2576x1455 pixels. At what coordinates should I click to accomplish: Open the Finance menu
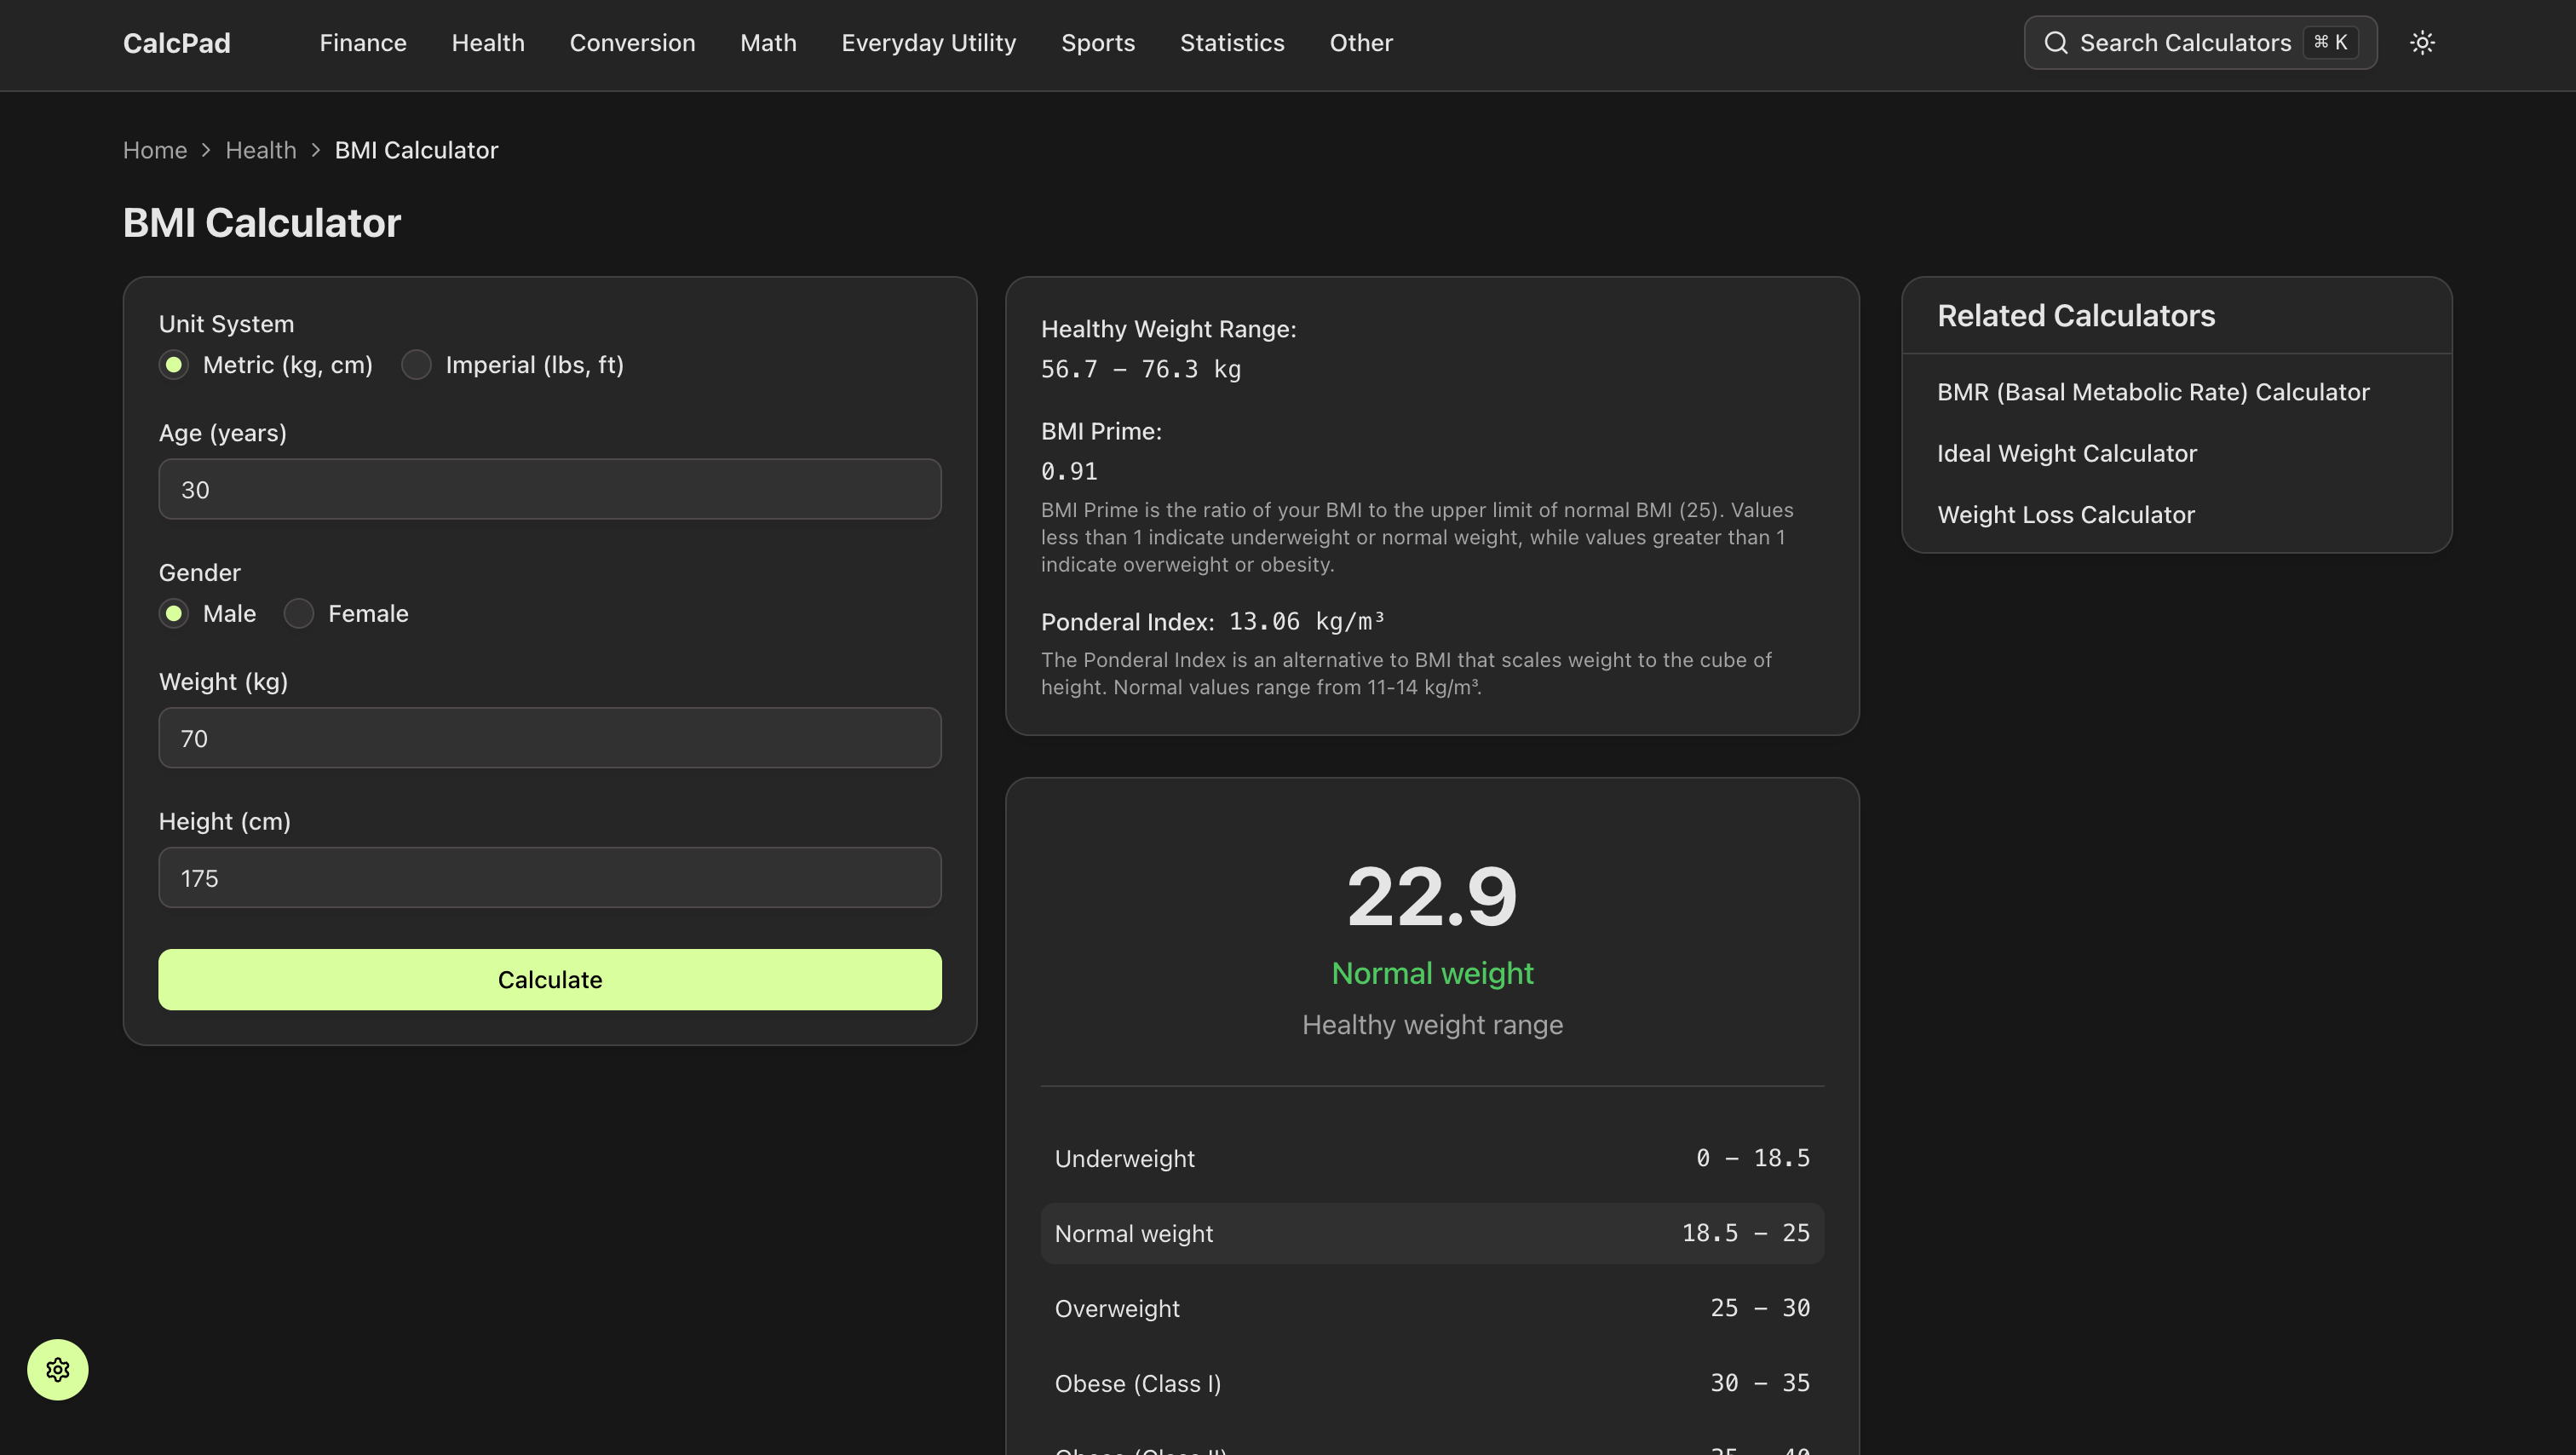pos(363,43)
